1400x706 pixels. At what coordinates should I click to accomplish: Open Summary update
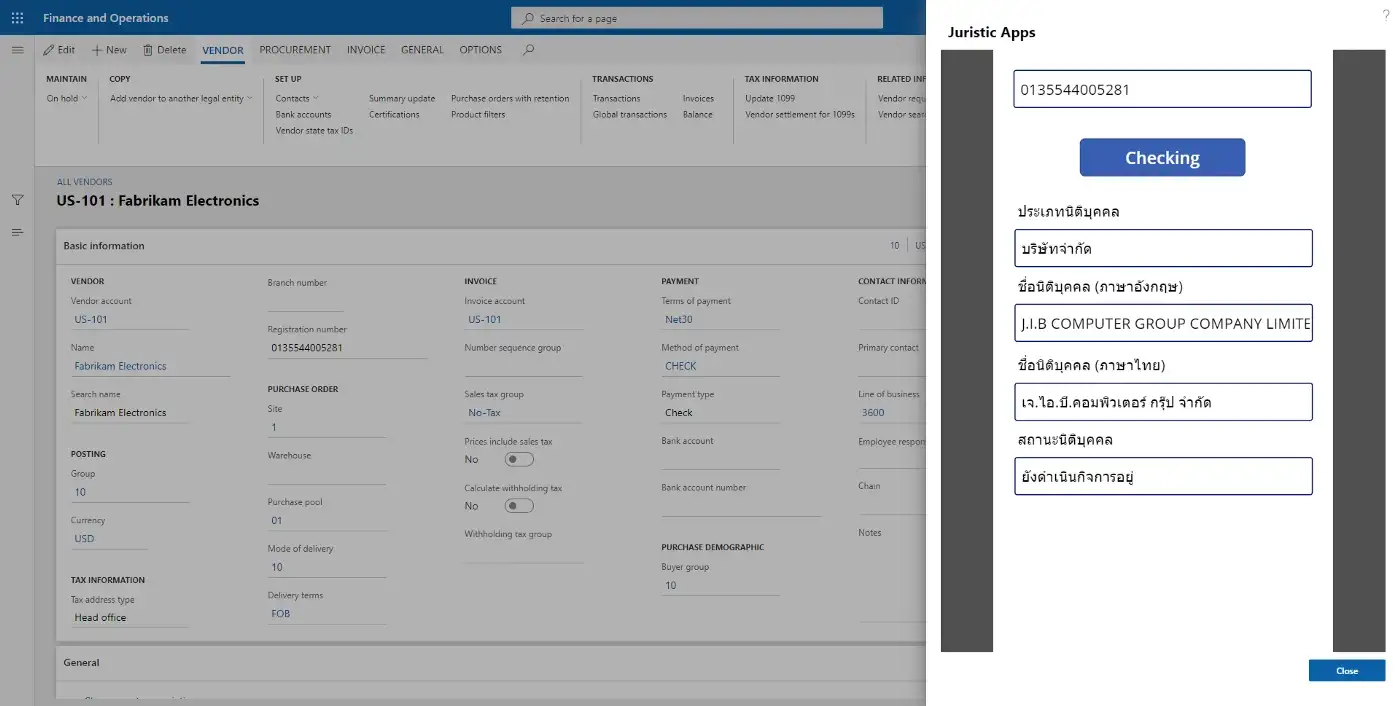tap(402, 98)
